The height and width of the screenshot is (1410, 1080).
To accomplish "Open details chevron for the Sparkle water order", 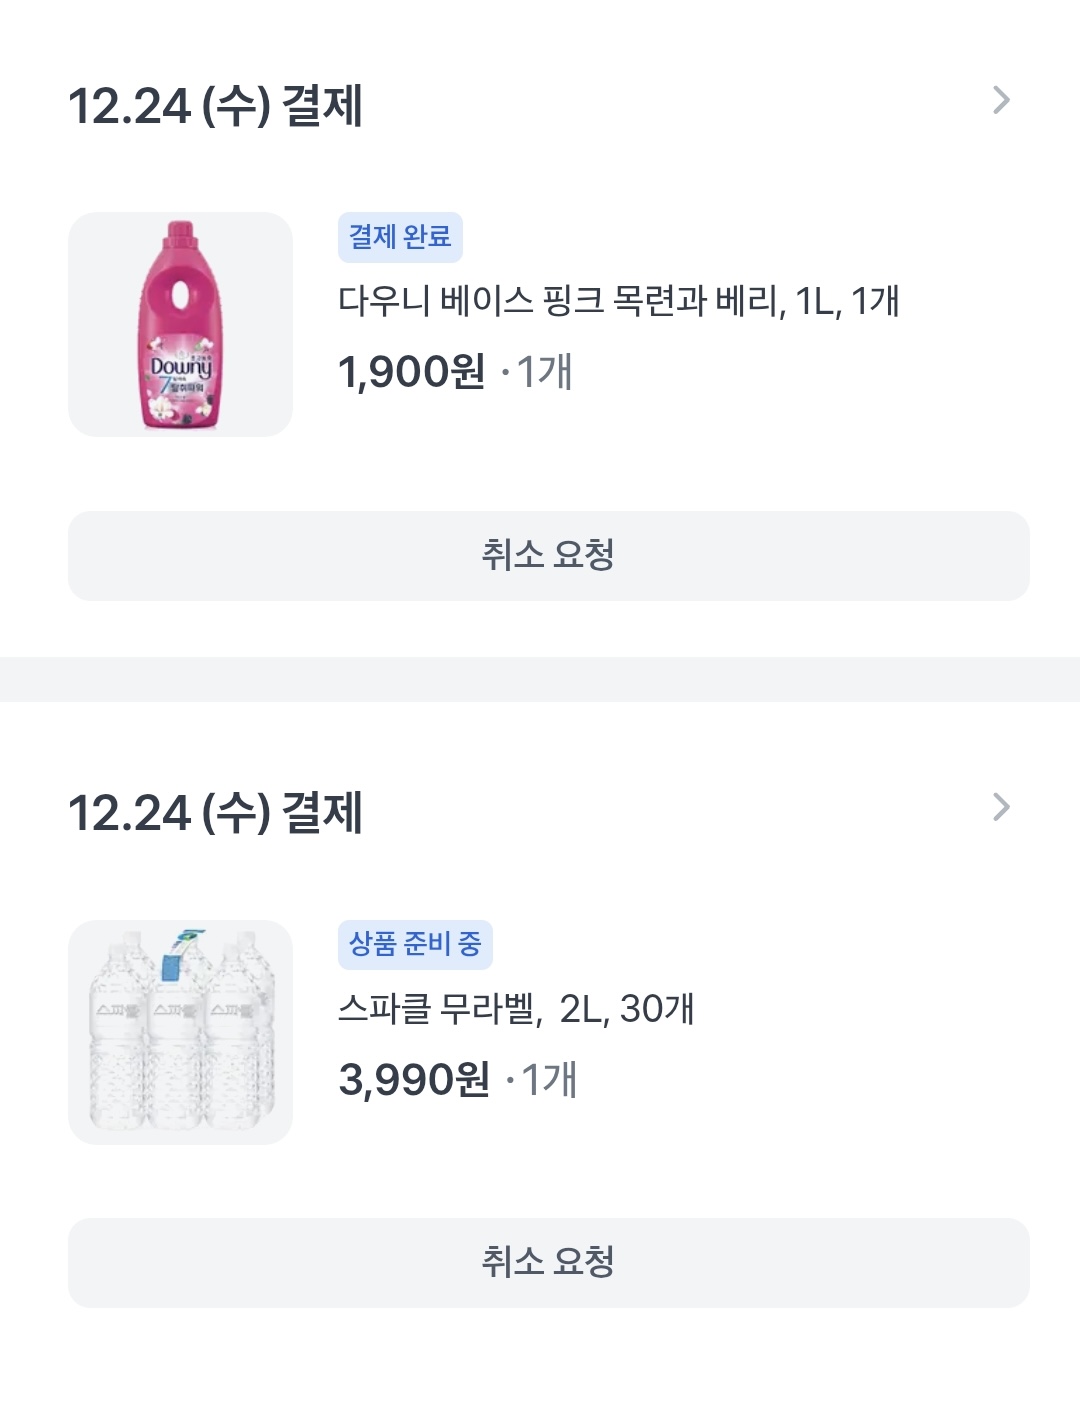I will (x=1001, y=807).
